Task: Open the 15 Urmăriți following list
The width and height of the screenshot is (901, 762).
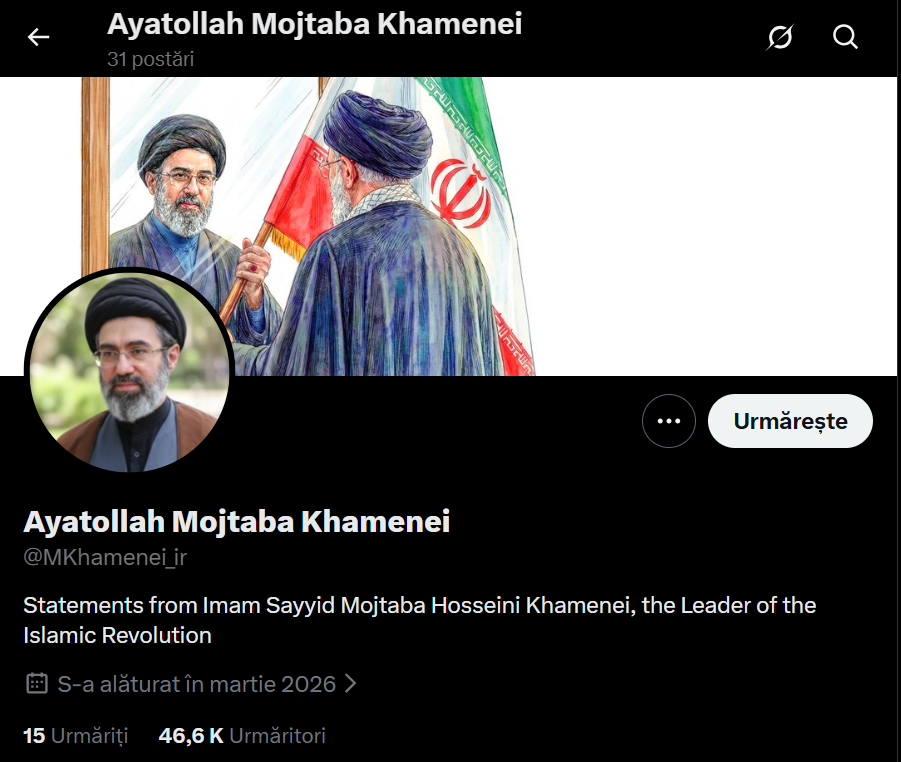Action: [75, 736]
